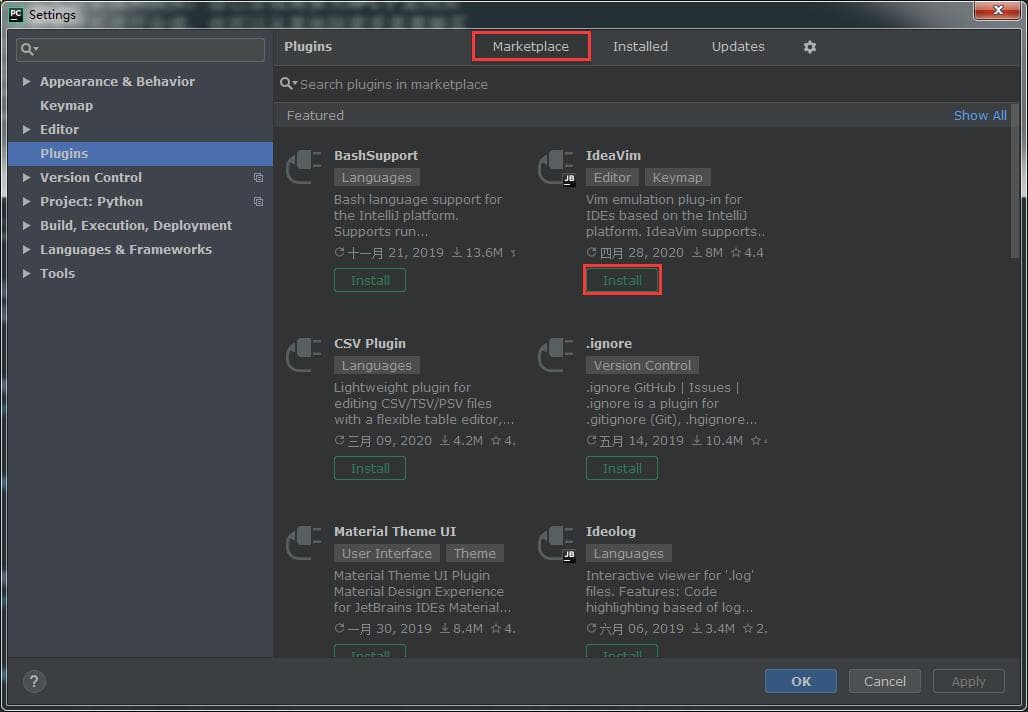1028x712 pixels.
Task: Expand Languages & Frameworks arrow
Action: (26, 249)
